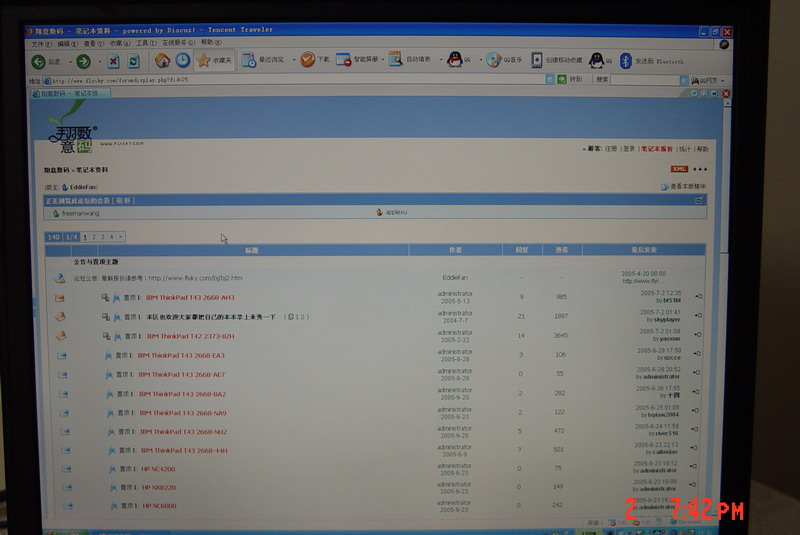
Task: Click the freemanwang member icon
Action: (x=56, y=213)
